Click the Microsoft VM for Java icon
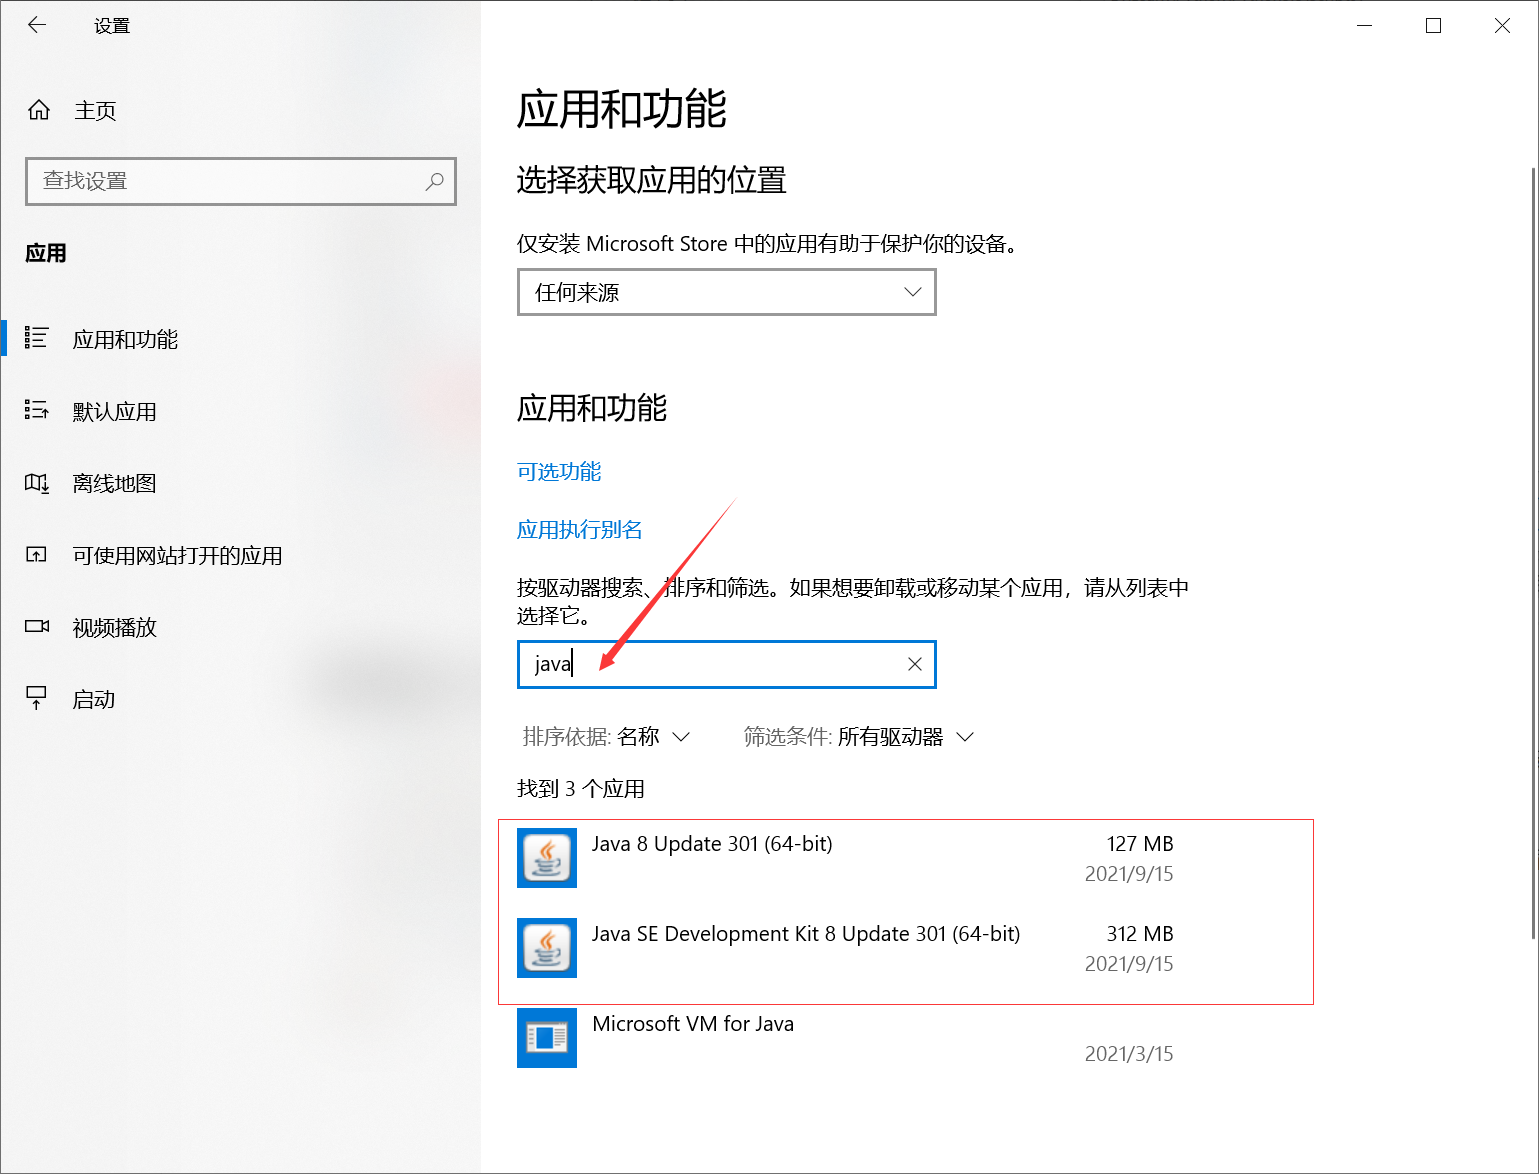 tap(547, 1038)
